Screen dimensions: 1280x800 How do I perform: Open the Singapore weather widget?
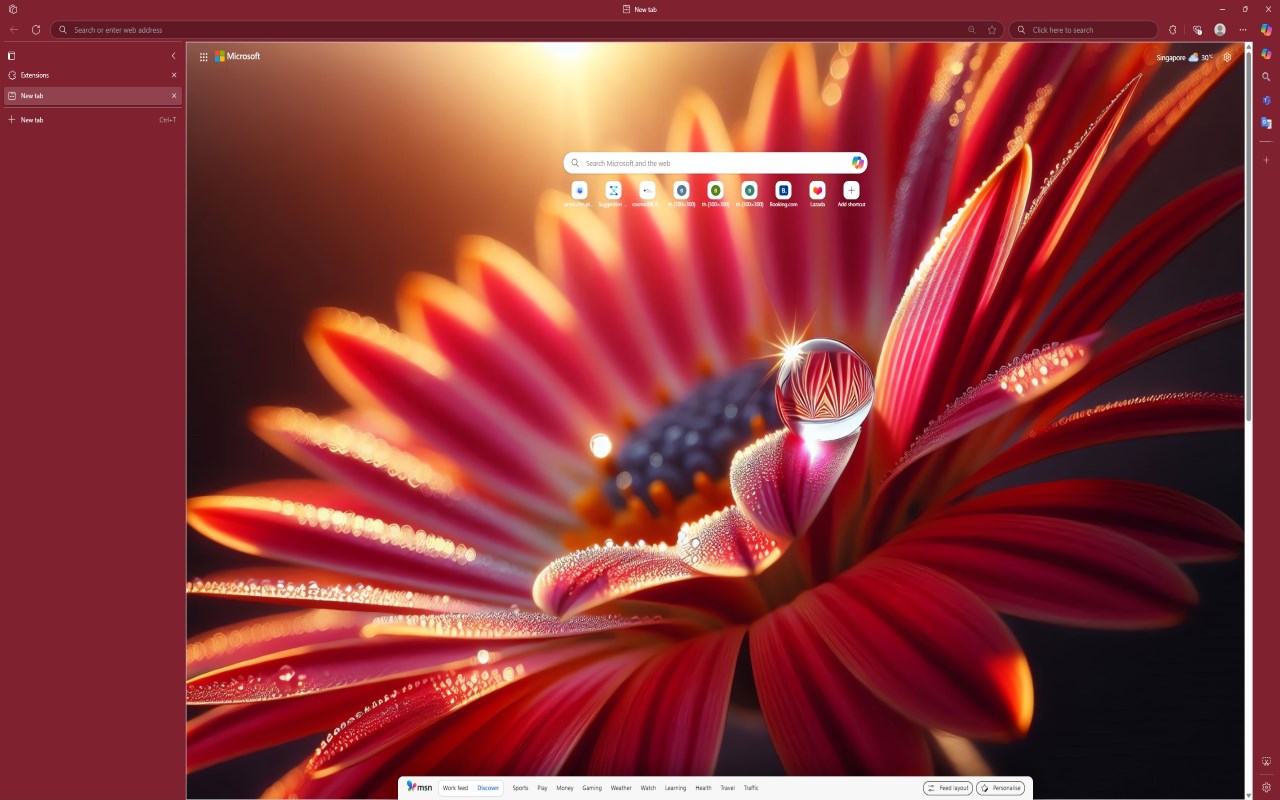pos(1185,58)
